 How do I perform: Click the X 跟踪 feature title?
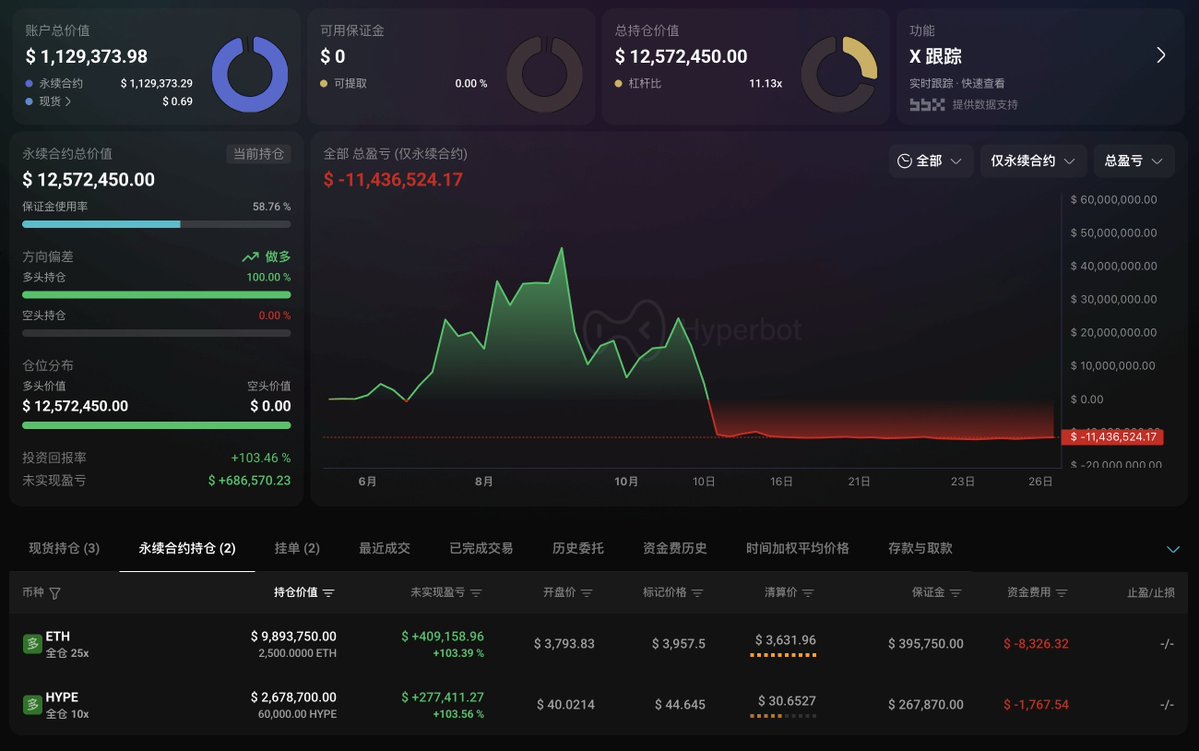(x=935, y=56)
